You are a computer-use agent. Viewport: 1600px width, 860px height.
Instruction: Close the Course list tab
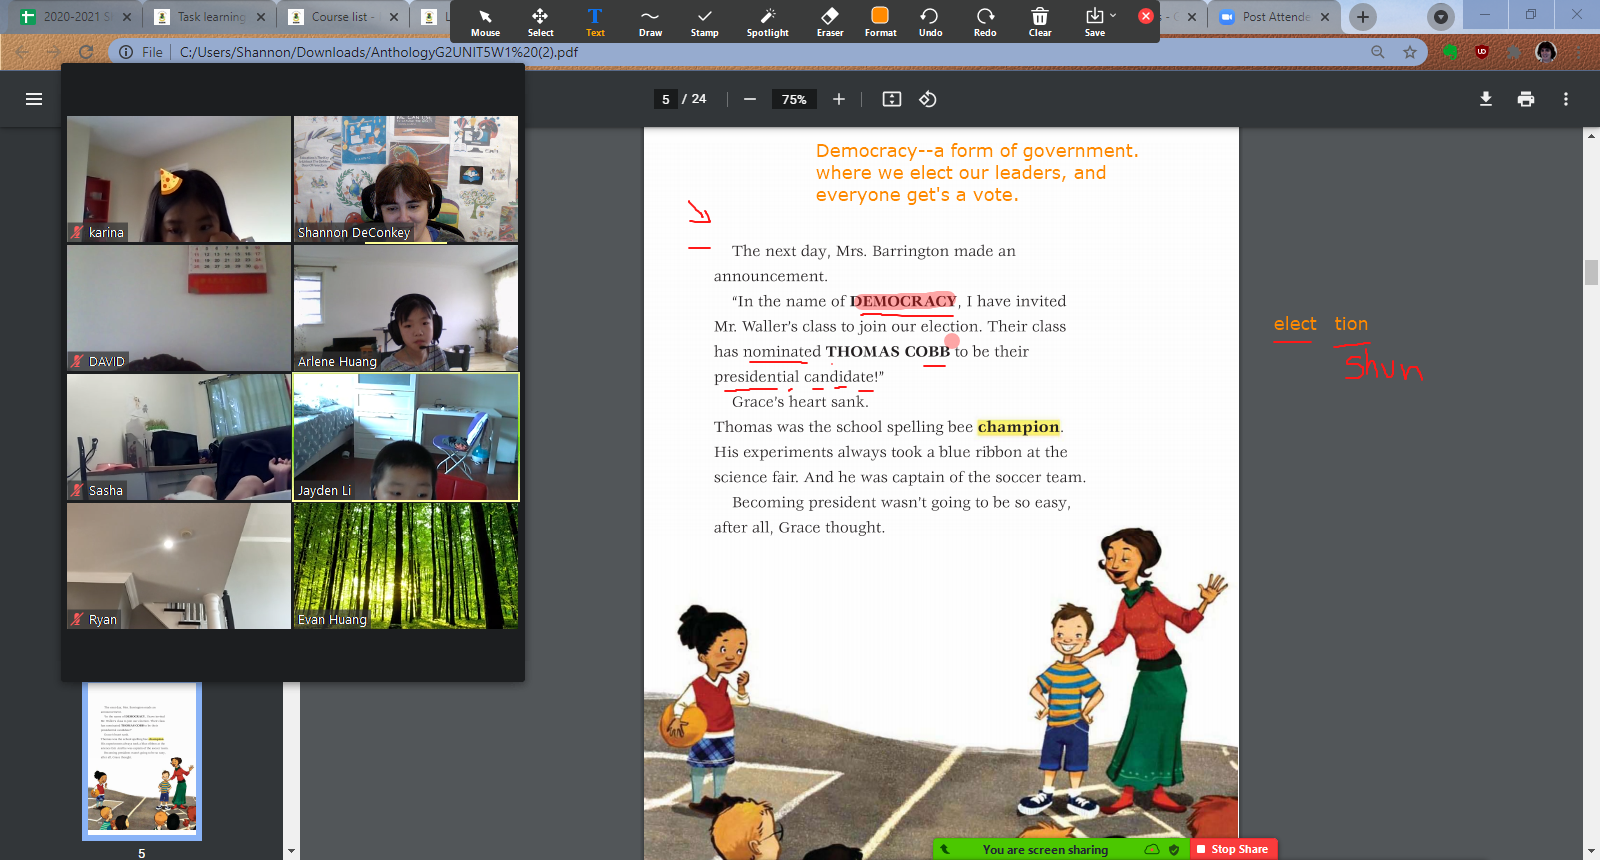pos(393,17)
